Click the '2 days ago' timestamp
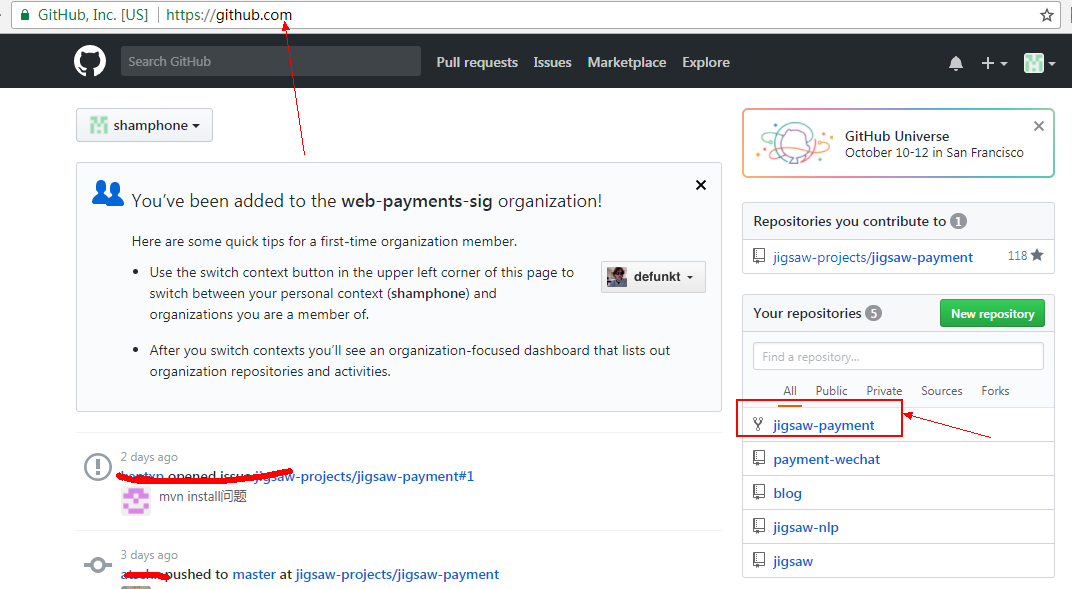The width and height of the screenshot is (1072, 589). (149, 457)
